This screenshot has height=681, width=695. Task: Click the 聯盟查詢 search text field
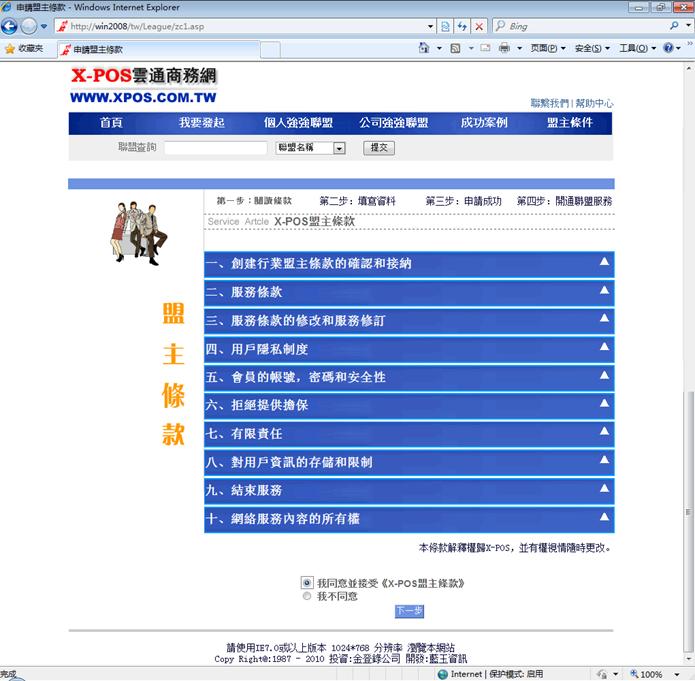[x=215, y=148]
